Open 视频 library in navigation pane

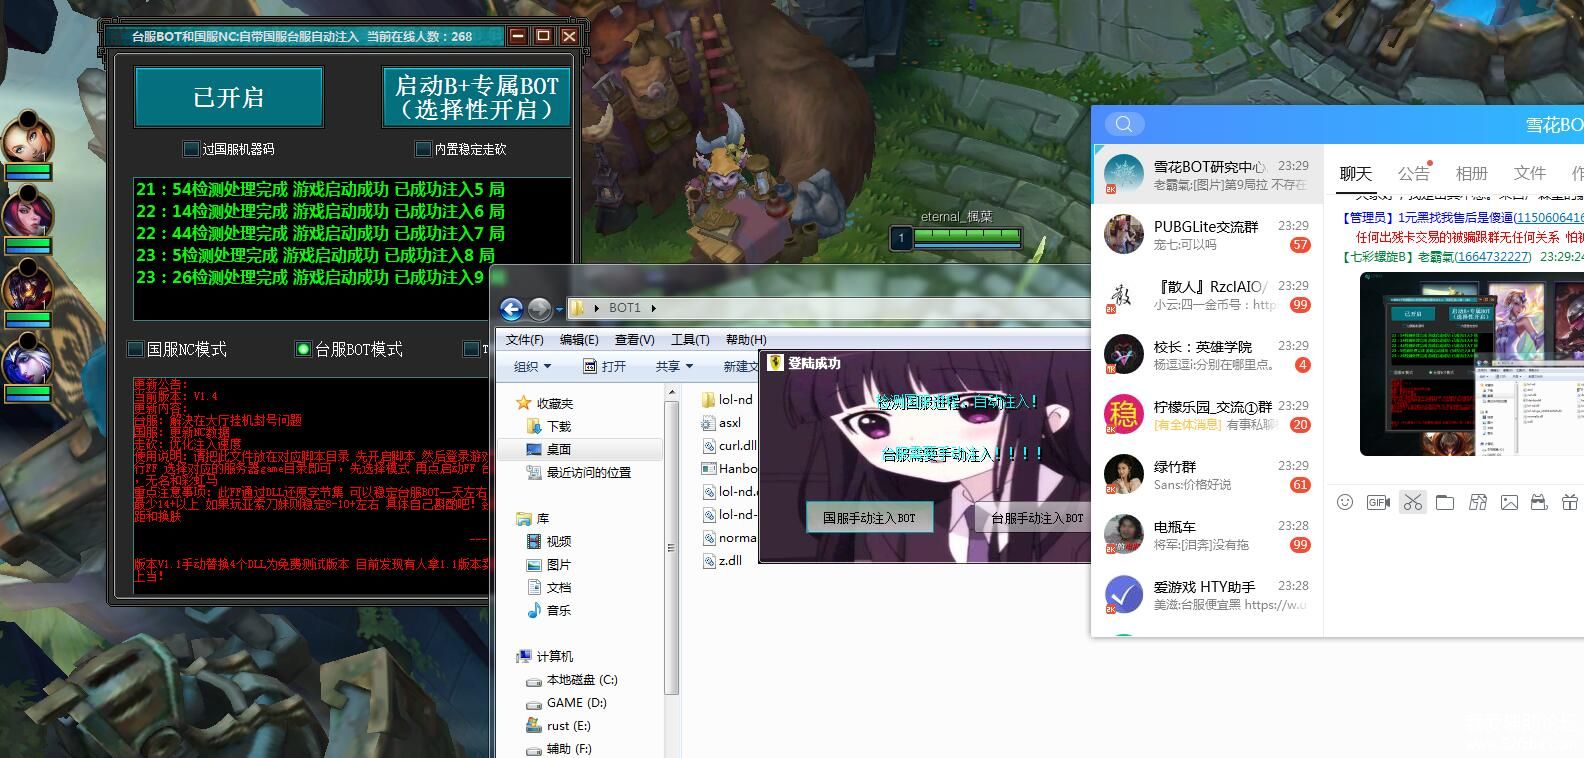point(550,541)
